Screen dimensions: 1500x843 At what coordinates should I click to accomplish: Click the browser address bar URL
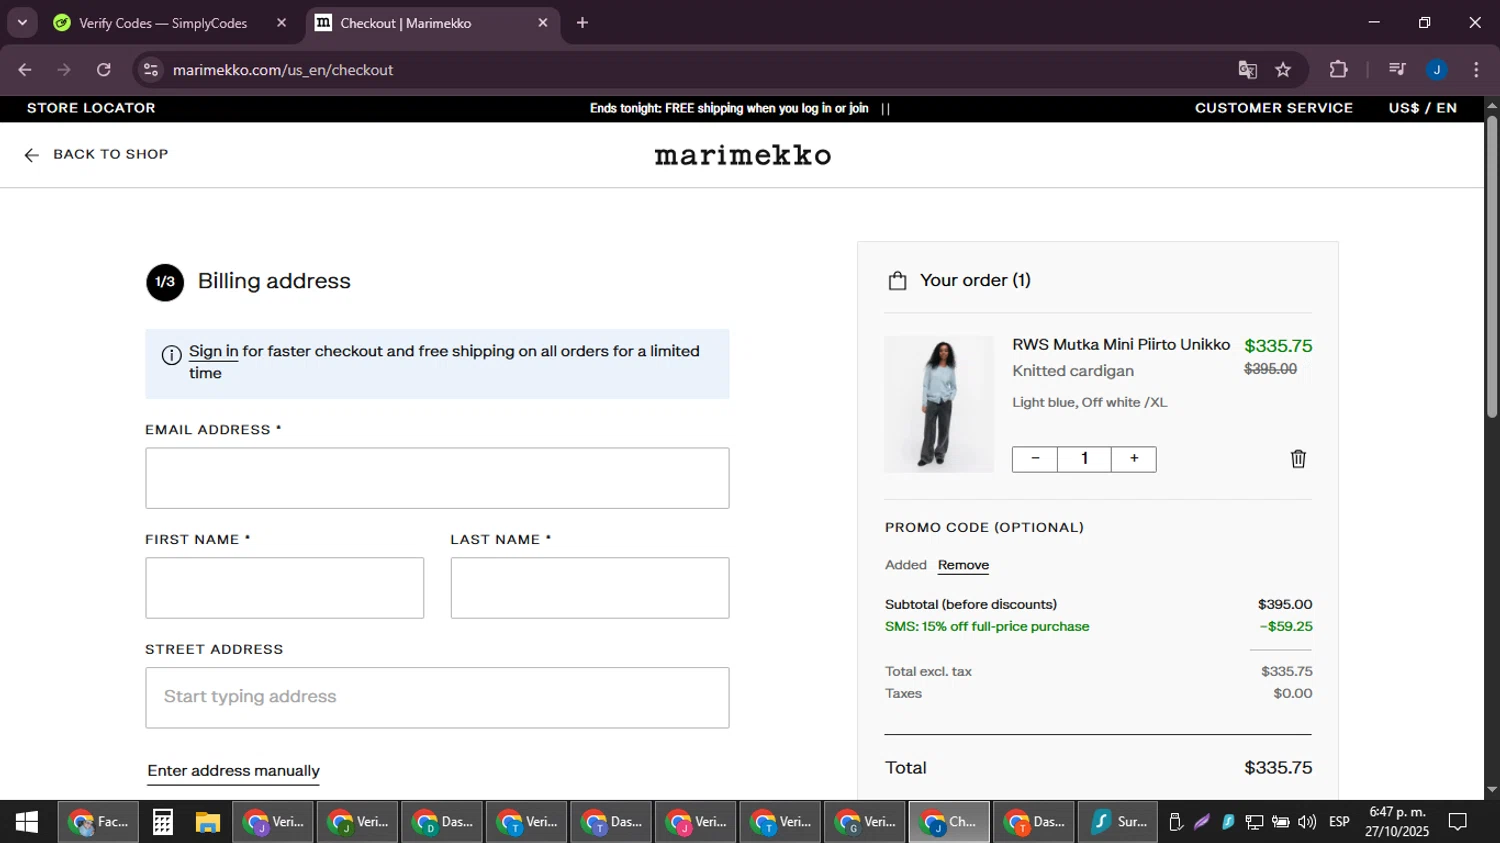coord(282,70)
